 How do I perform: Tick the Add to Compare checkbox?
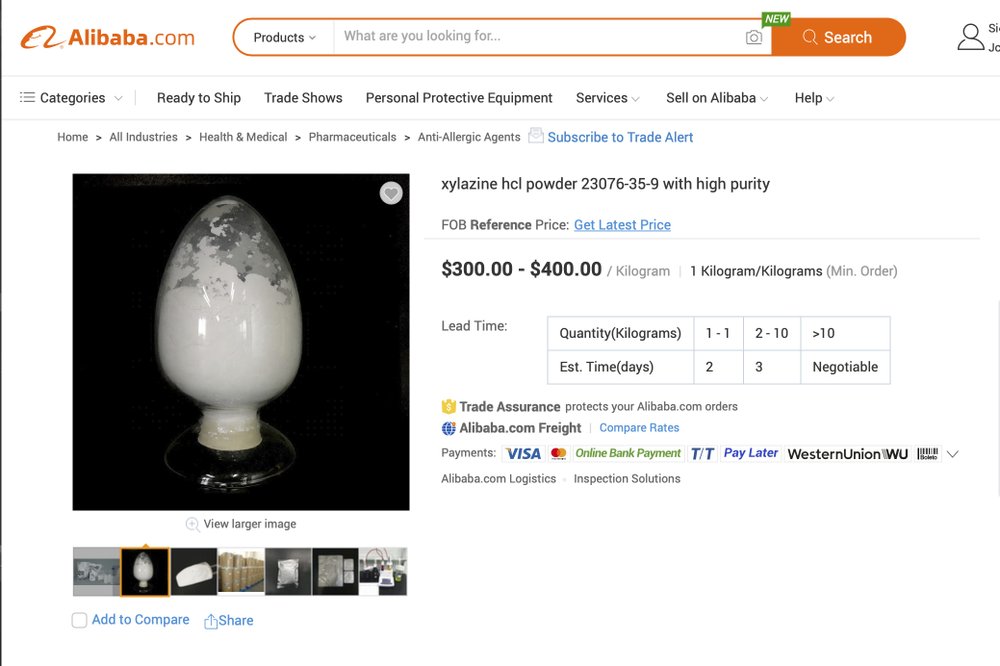[x=80, y=620]
